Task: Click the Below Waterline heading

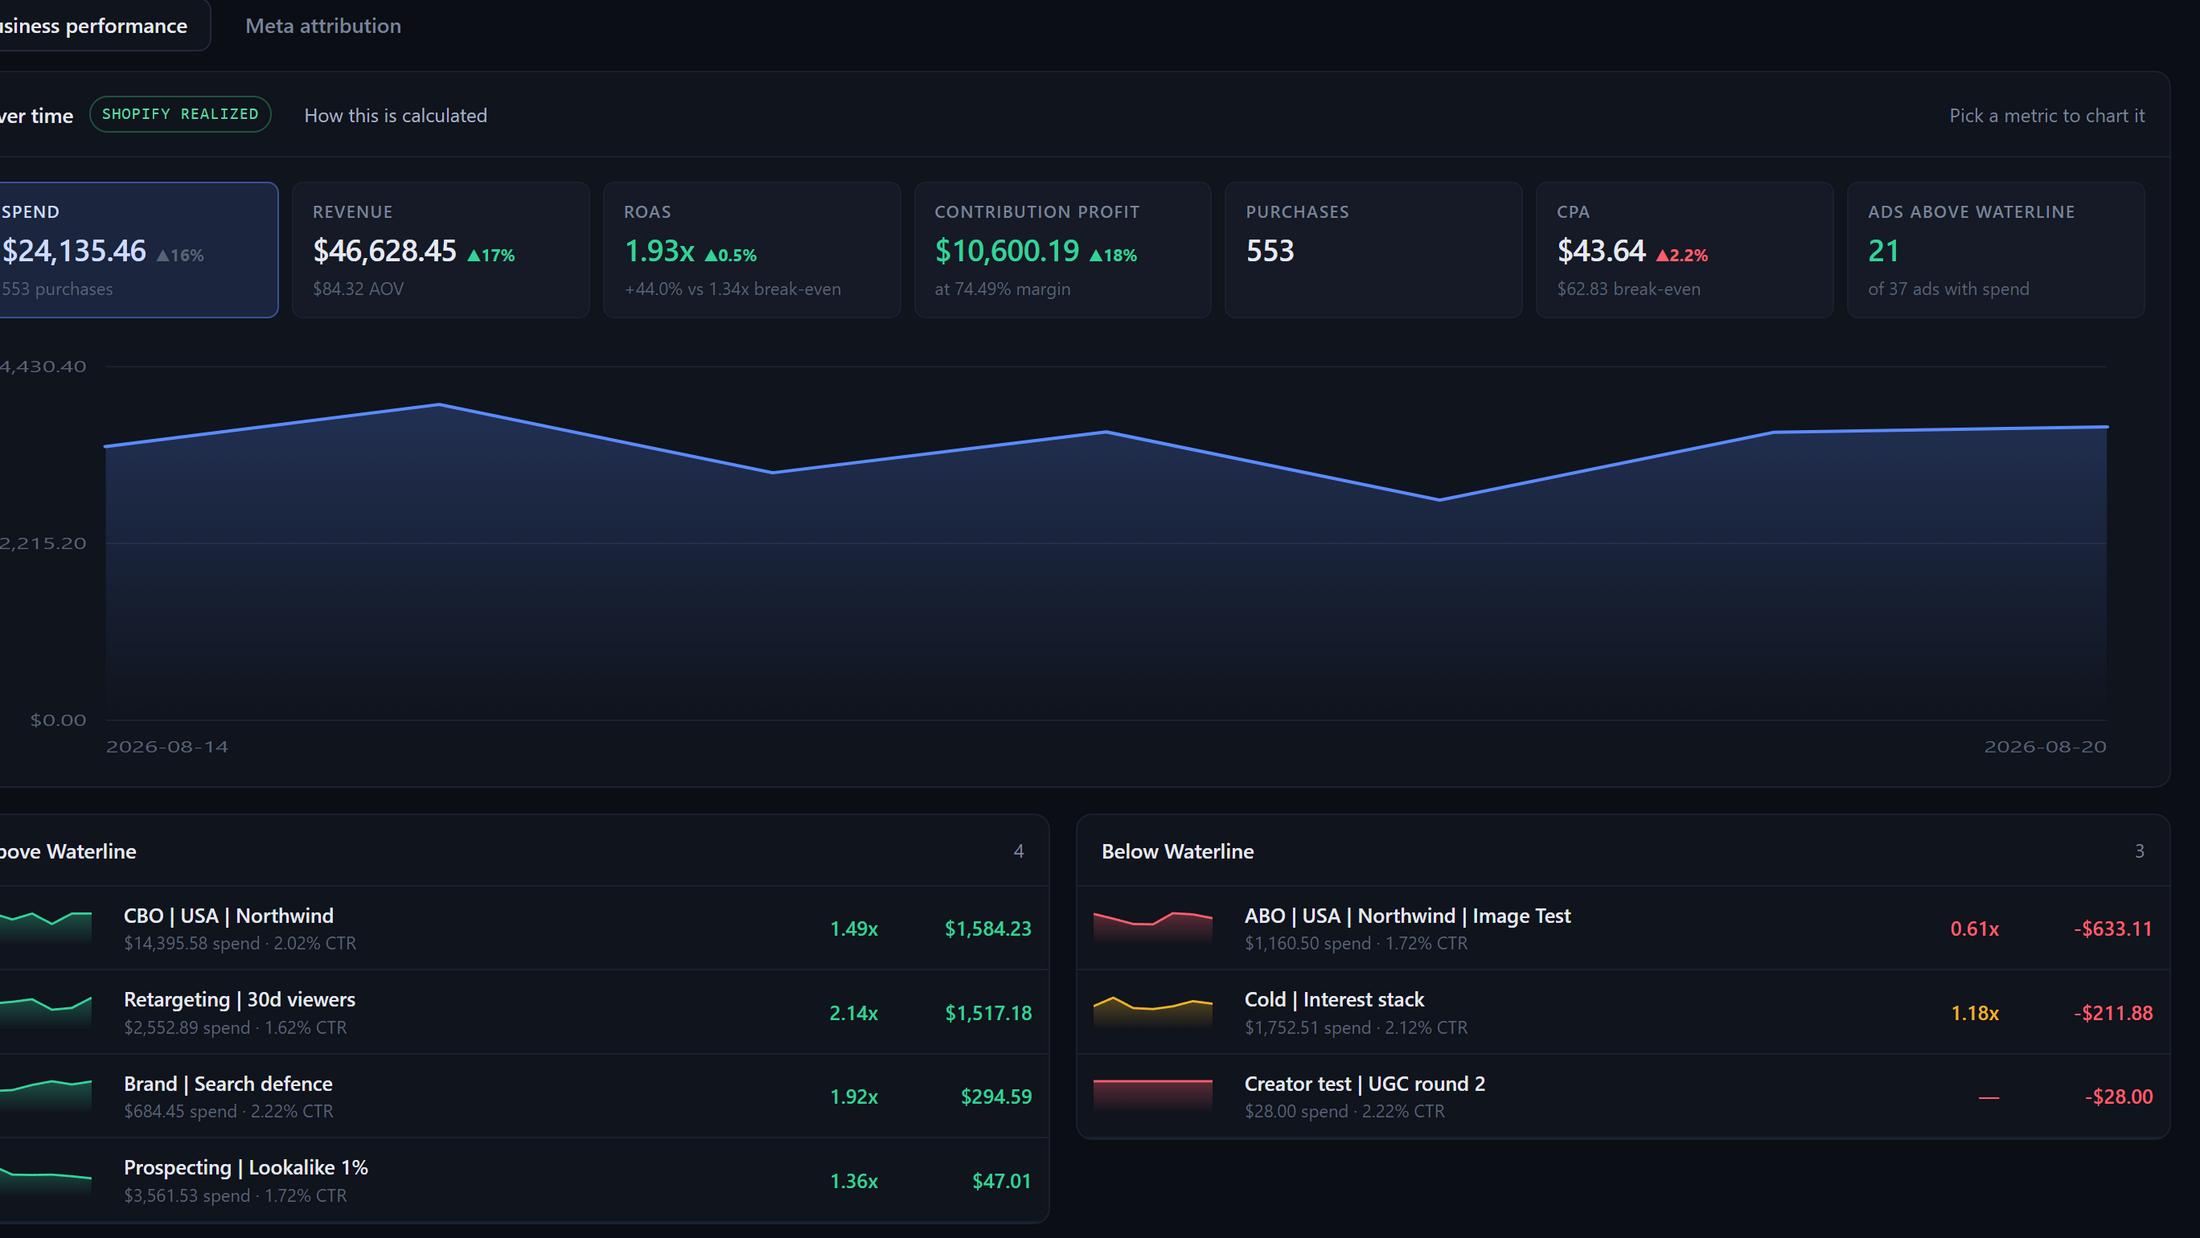Action: click(x=1177, y=851)
